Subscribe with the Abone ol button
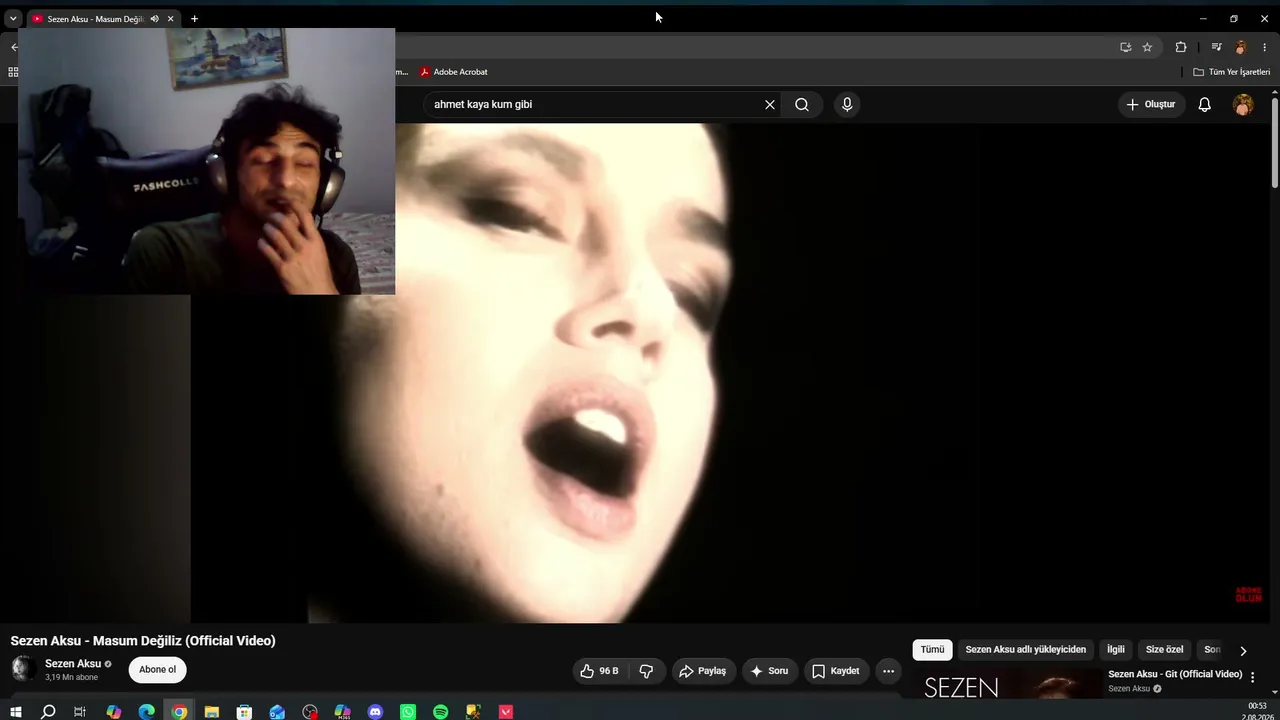 coord(157,670)
